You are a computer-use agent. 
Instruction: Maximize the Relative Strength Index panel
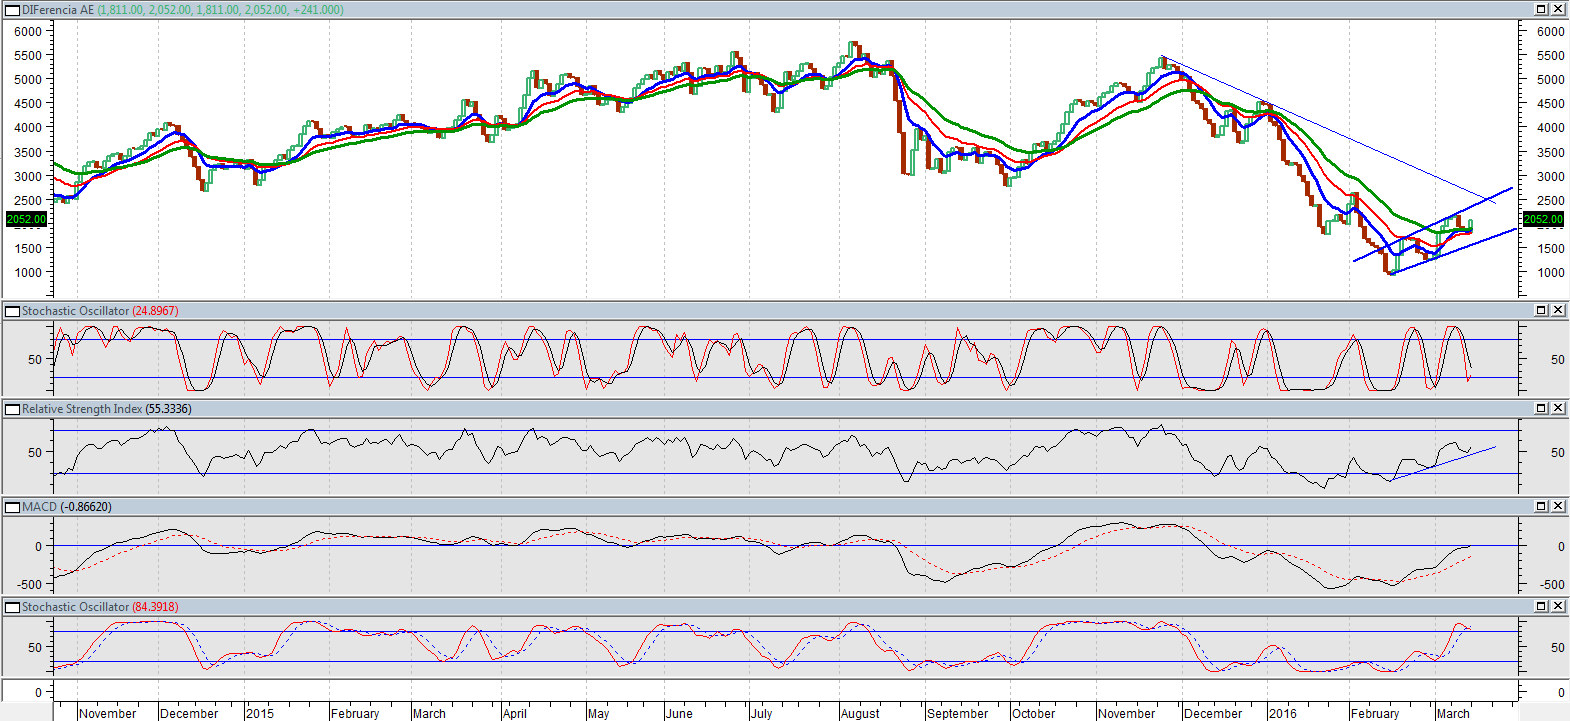point(1541,408)
